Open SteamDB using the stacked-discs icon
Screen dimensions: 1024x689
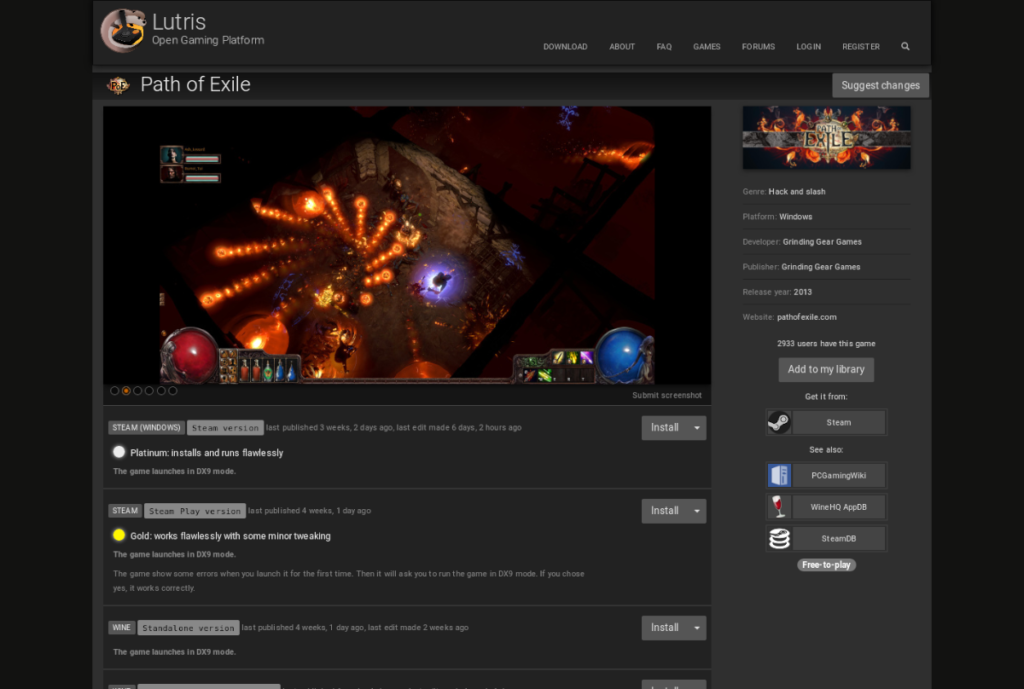click(778, 538)
